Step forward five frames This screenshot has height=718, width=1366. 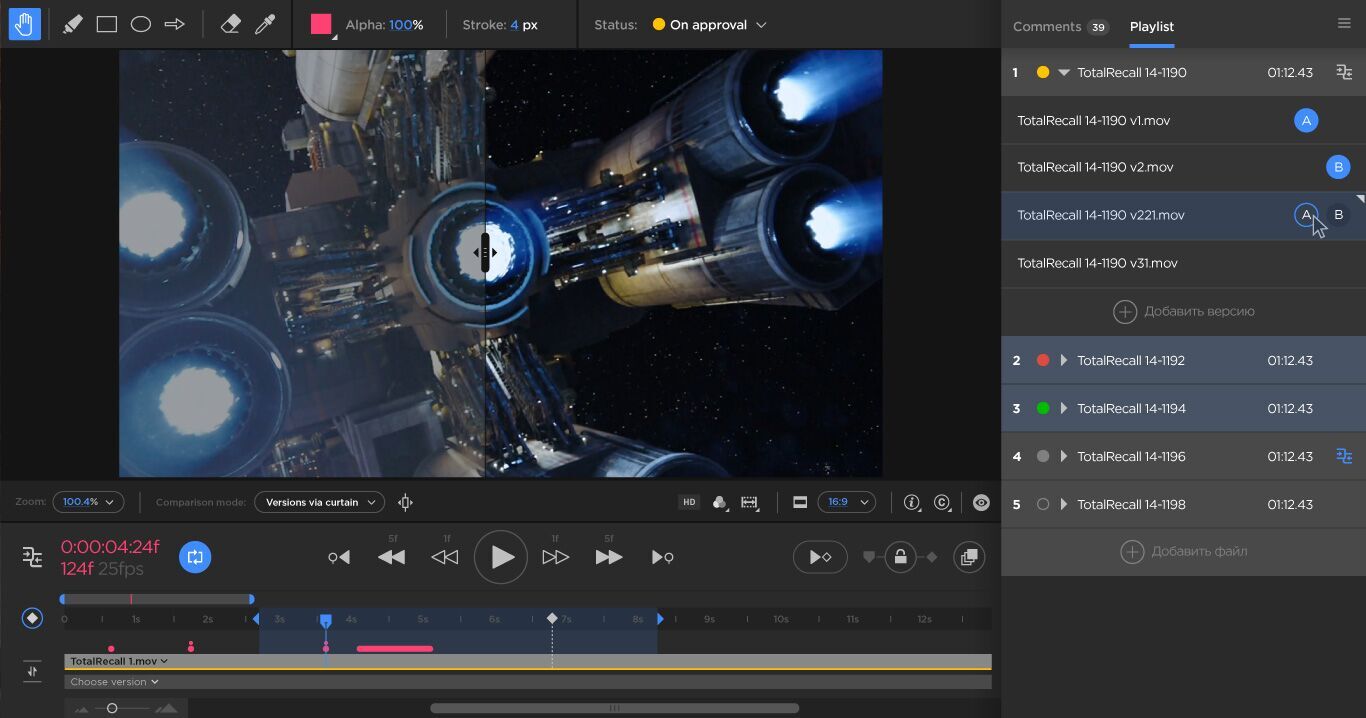coord(608,557)
